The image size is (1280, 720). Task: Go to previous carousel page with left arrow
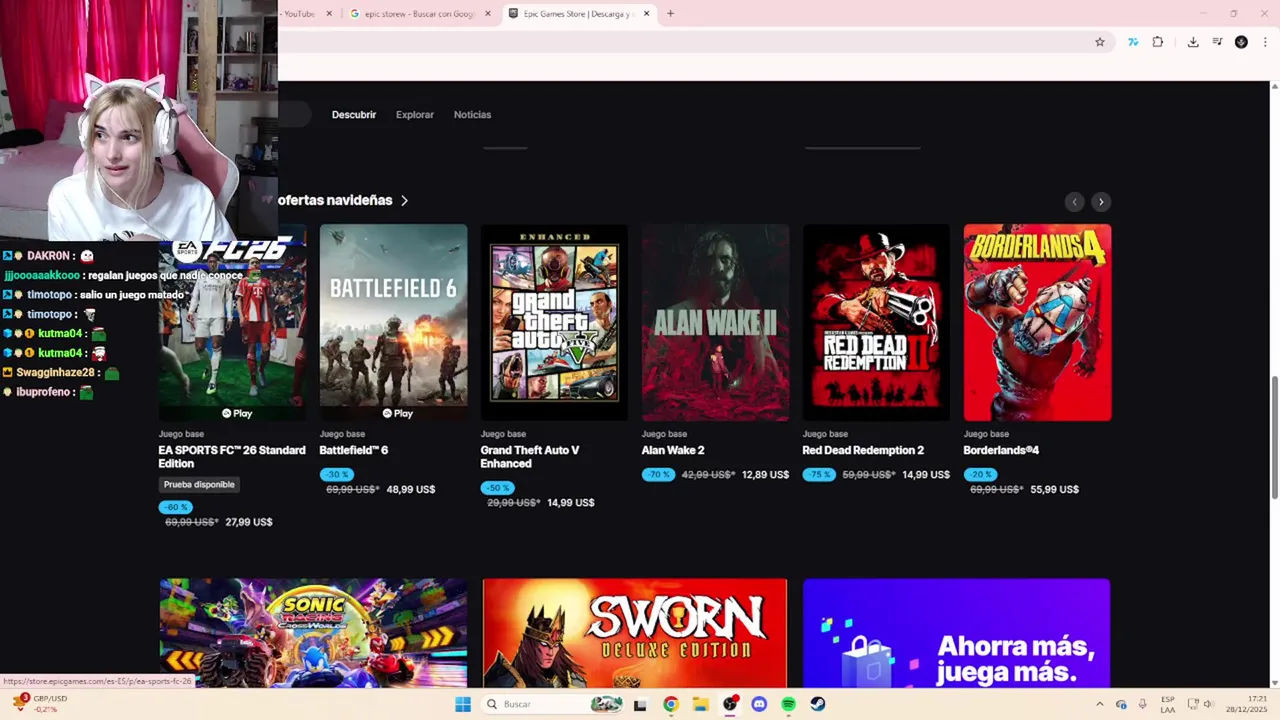tap(1074, 202)
